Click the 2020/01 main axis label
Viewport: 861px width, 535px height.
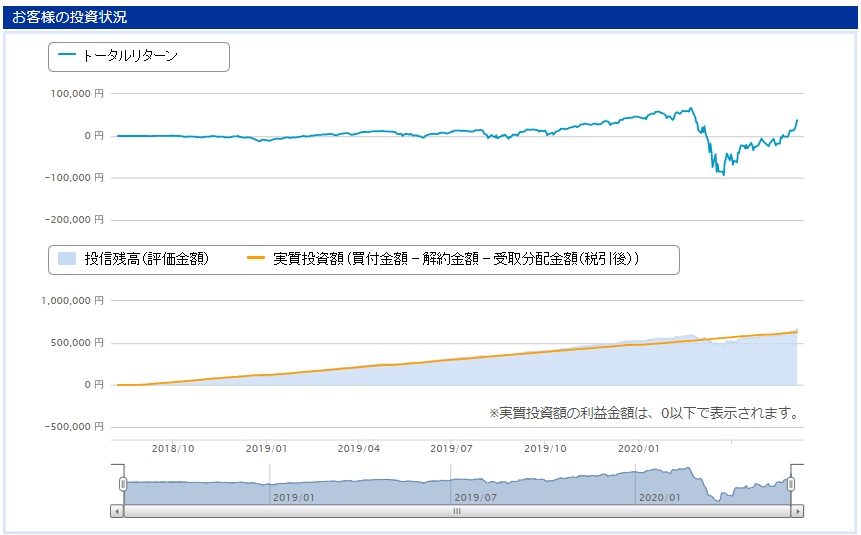639,449
